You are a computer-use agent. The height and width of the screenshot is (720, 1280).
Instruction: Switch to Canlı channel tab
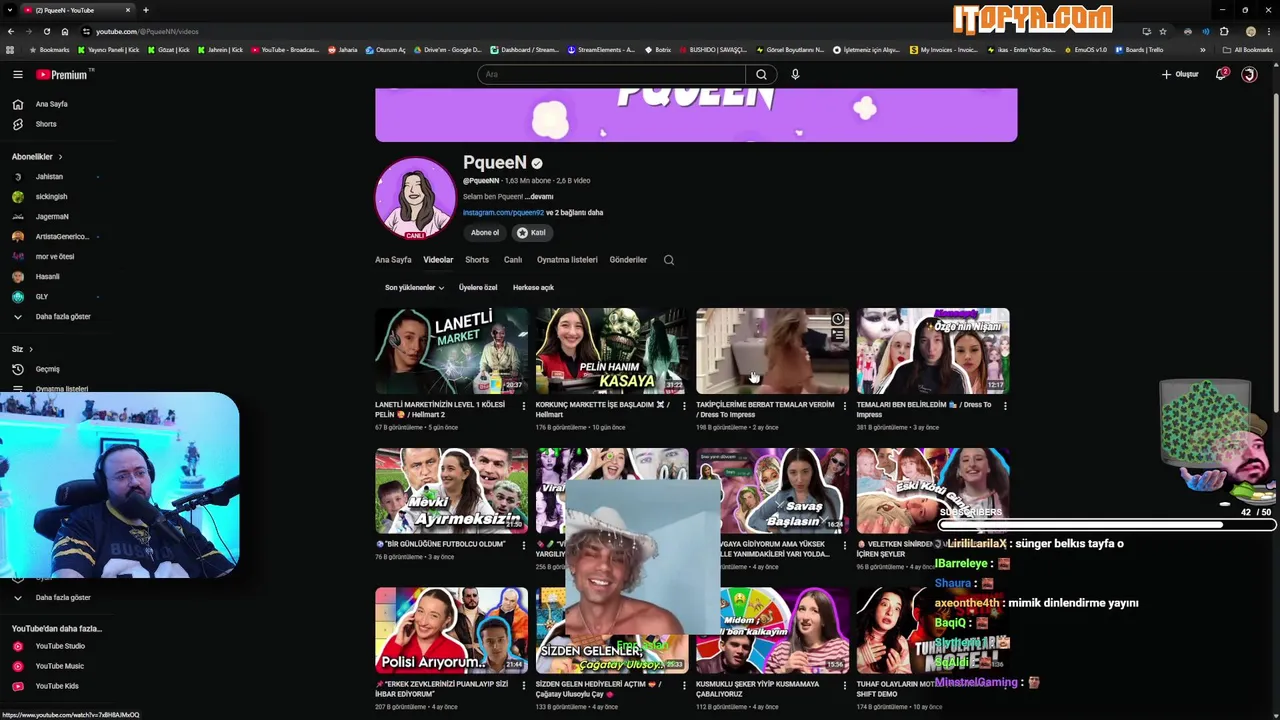point(513,260)
